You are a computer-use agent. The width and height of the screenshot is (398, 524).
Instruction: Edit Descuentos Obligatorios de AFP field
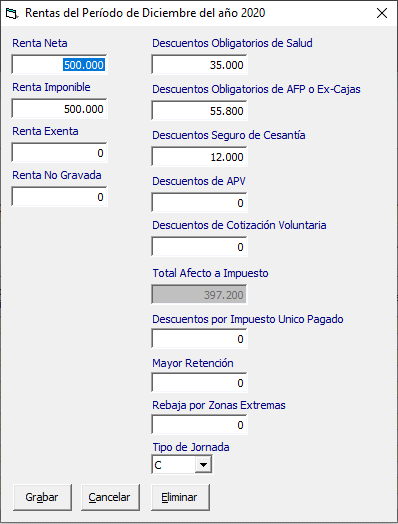(199, 111)
